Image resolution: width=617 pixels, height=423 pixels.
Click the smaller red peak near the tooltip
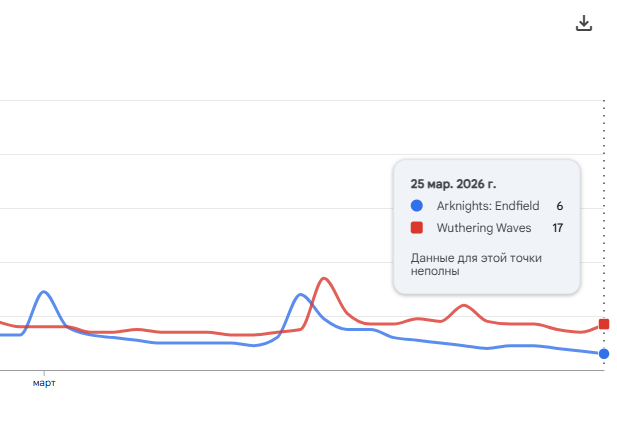[464, 305]
